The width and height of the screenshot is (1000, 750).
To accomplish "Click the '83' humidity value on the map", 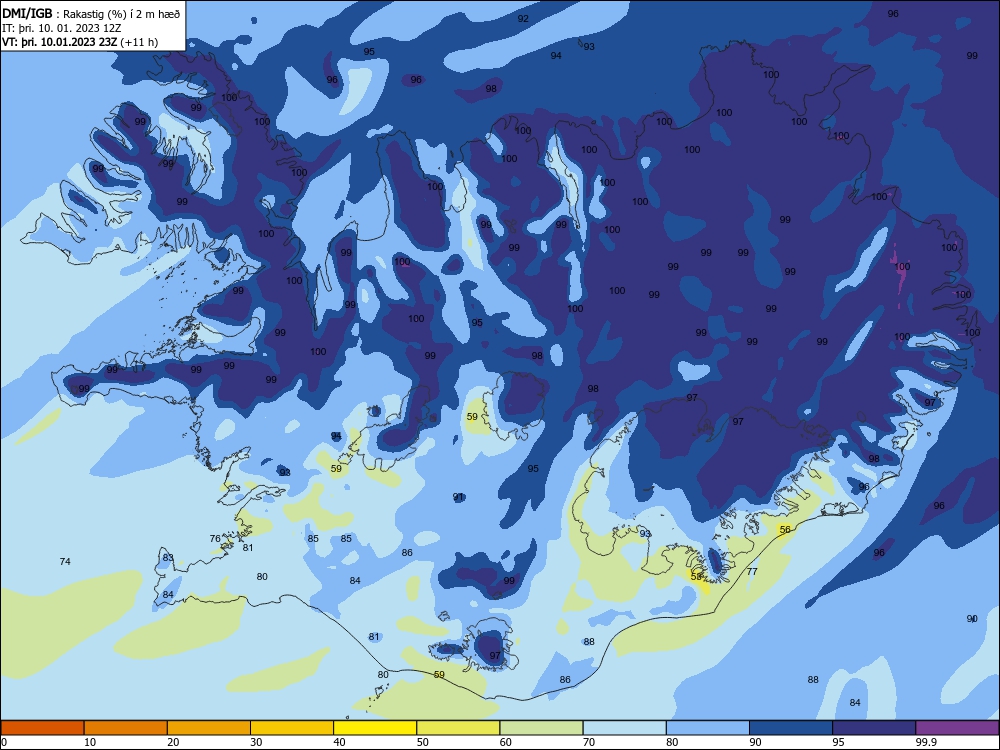I will 168,557.
